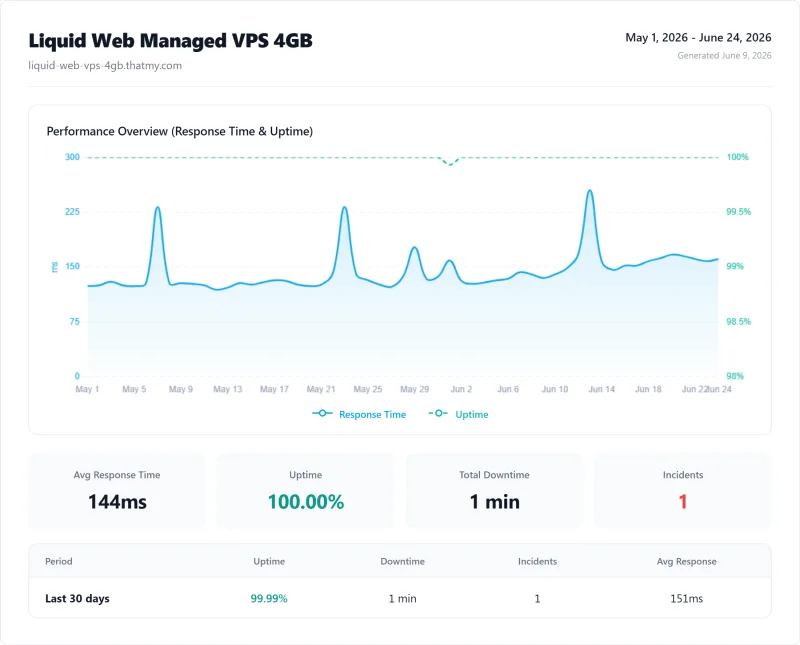
Task: Click the response spike near May 7
Action: click(158, 207)
